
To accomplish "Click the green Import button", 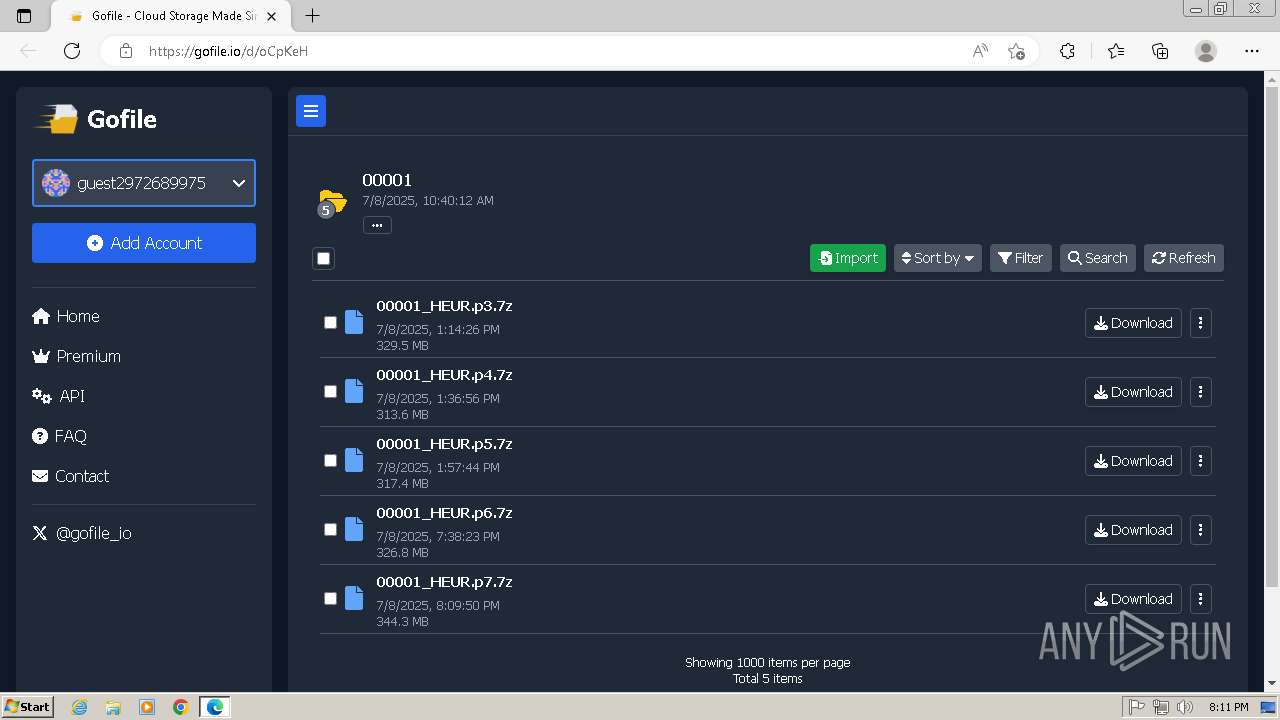I will click(x=848, y=258).
